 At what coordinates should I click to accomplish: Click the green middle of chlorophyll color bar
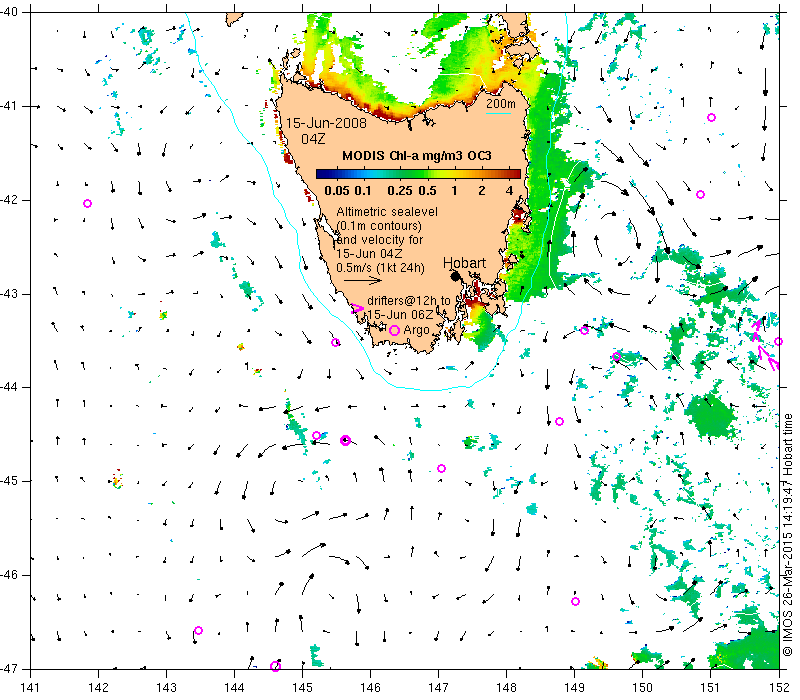coord(418,174)
